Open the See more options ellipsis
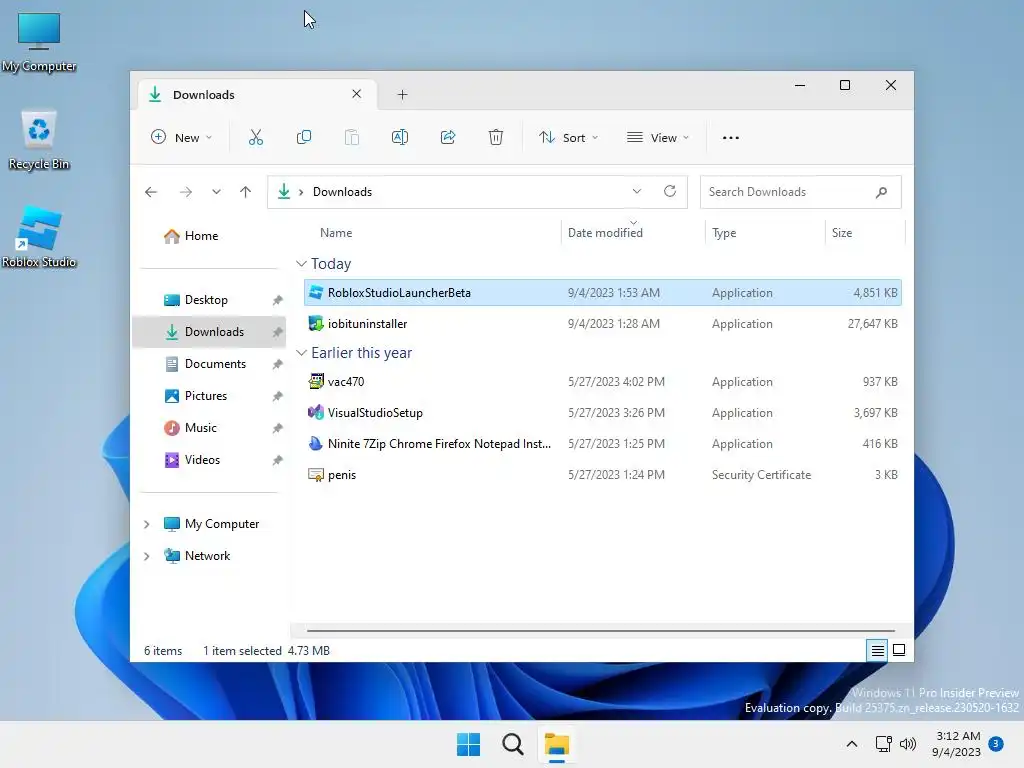The width and height of the screenshot is (1024, 768). click(x=731, y=138)
